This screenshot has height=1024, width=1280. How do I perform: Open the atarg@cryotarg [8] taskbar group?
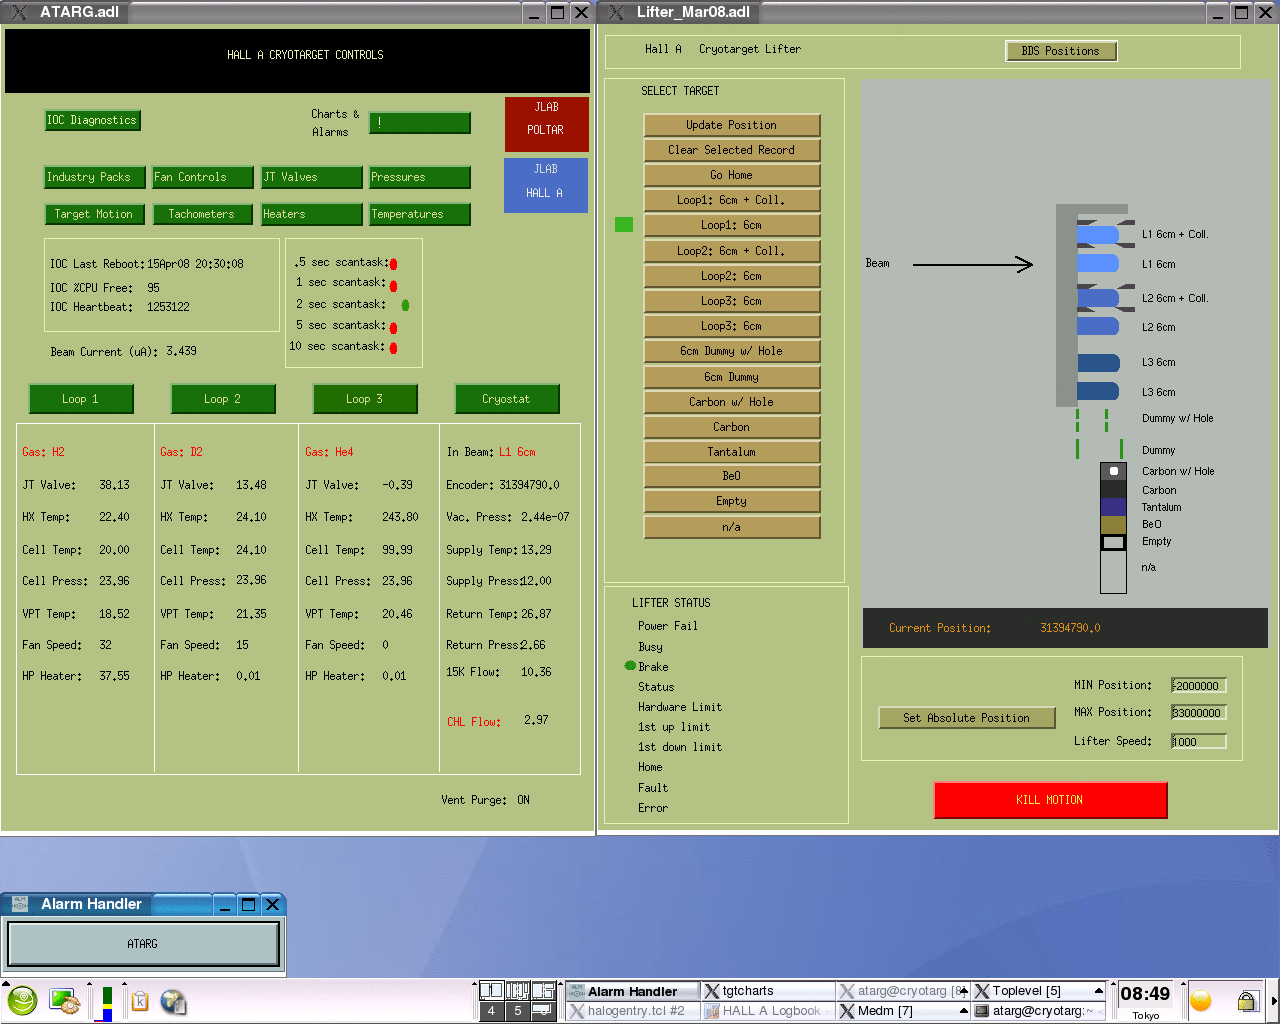[x=903, y=991]
